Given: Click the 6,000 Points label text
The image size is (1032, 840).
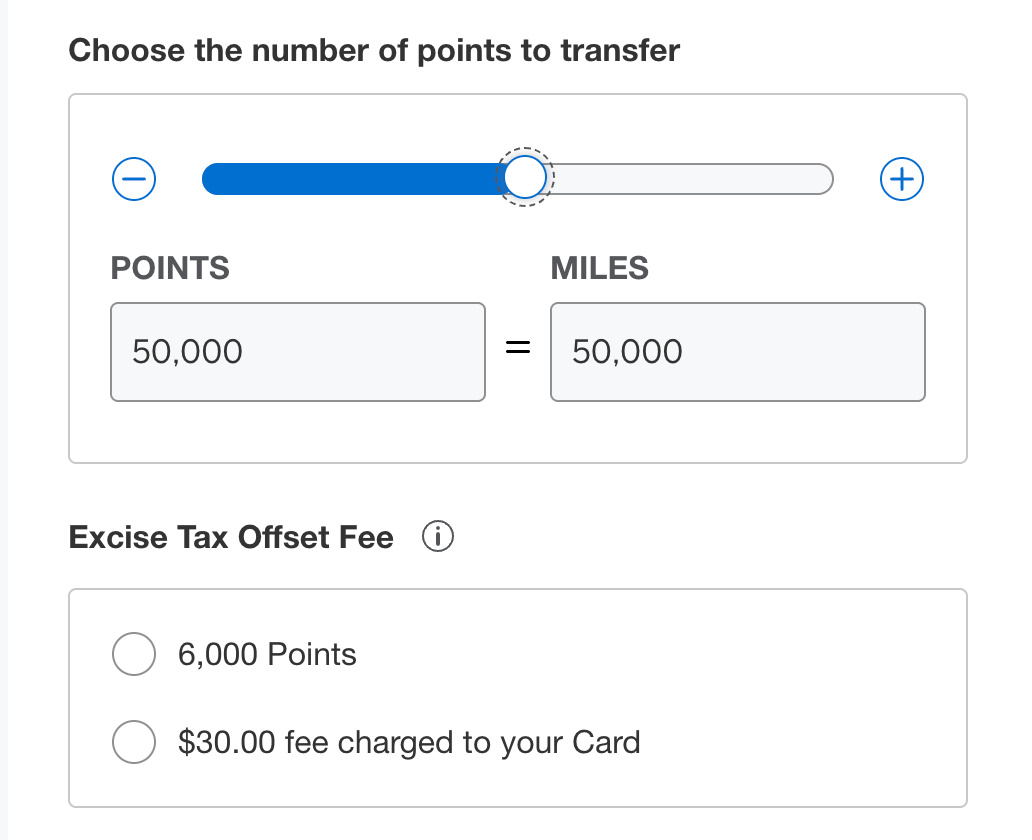Looking at the screenshot, I should [x=266, y=654].
